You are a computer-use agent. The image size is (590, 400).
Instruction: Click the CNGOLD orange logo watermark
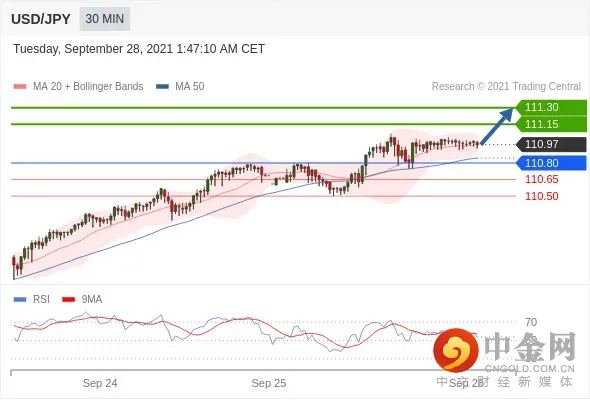(456, 350)
